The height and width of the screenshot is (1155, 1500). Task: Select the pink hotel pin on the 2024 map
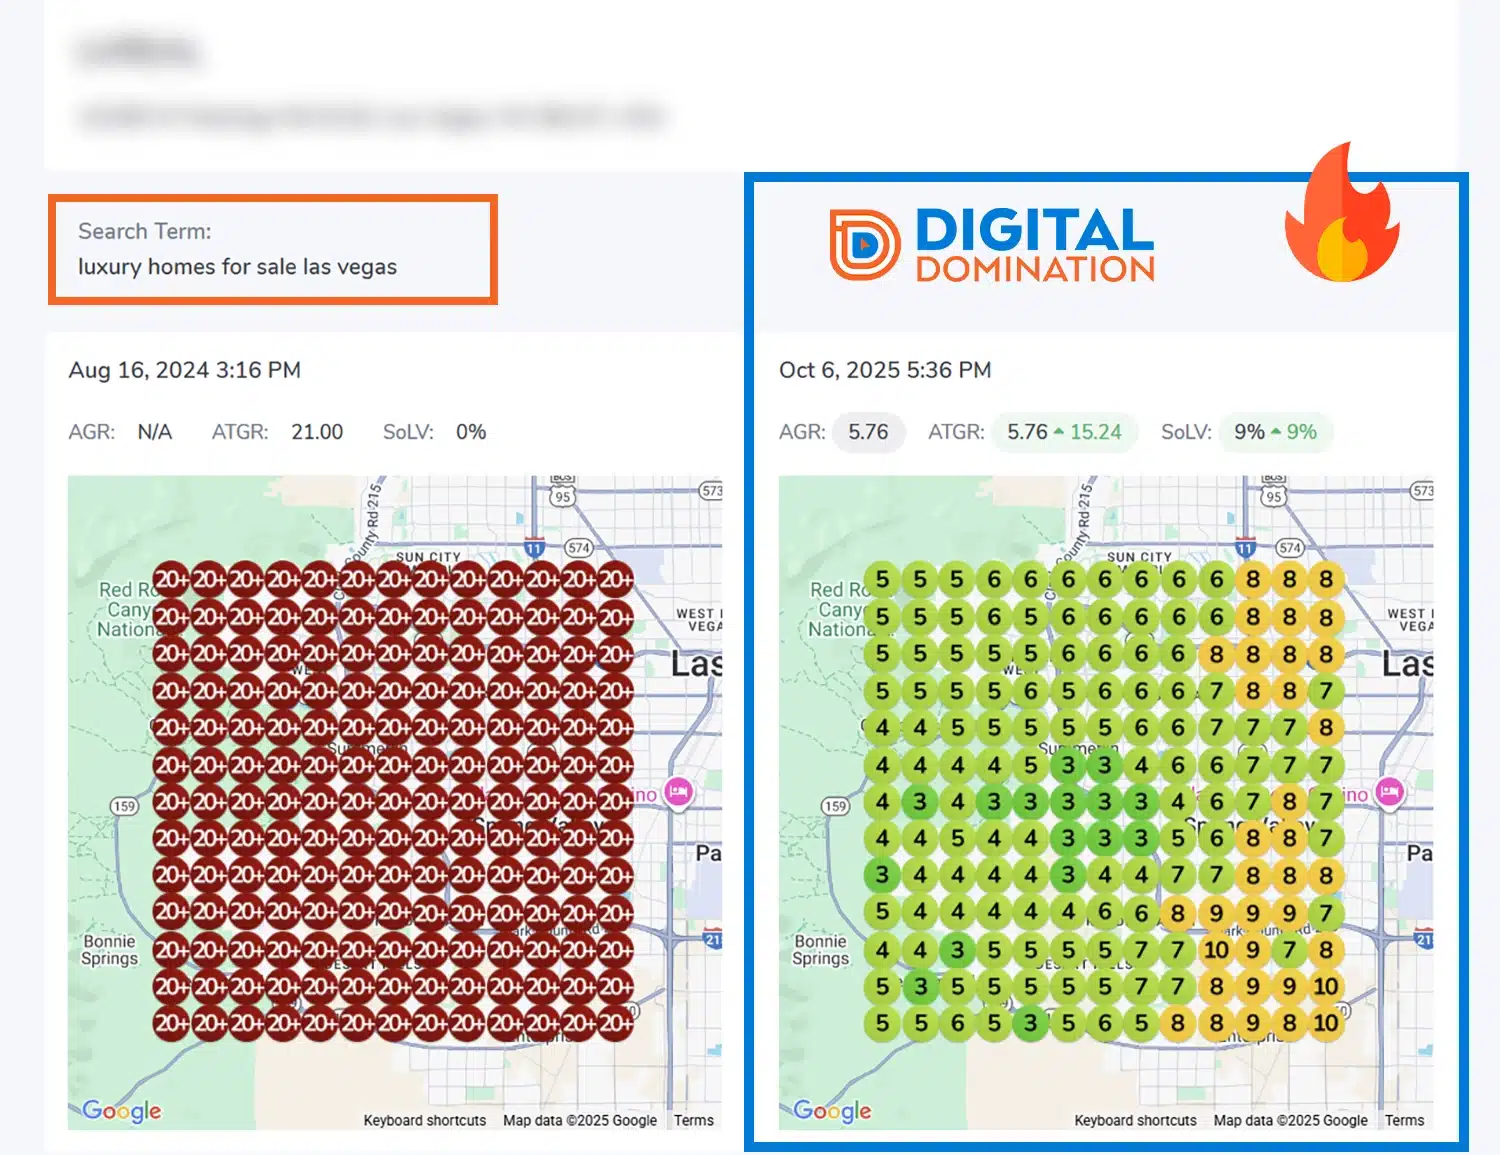point(678,792)
